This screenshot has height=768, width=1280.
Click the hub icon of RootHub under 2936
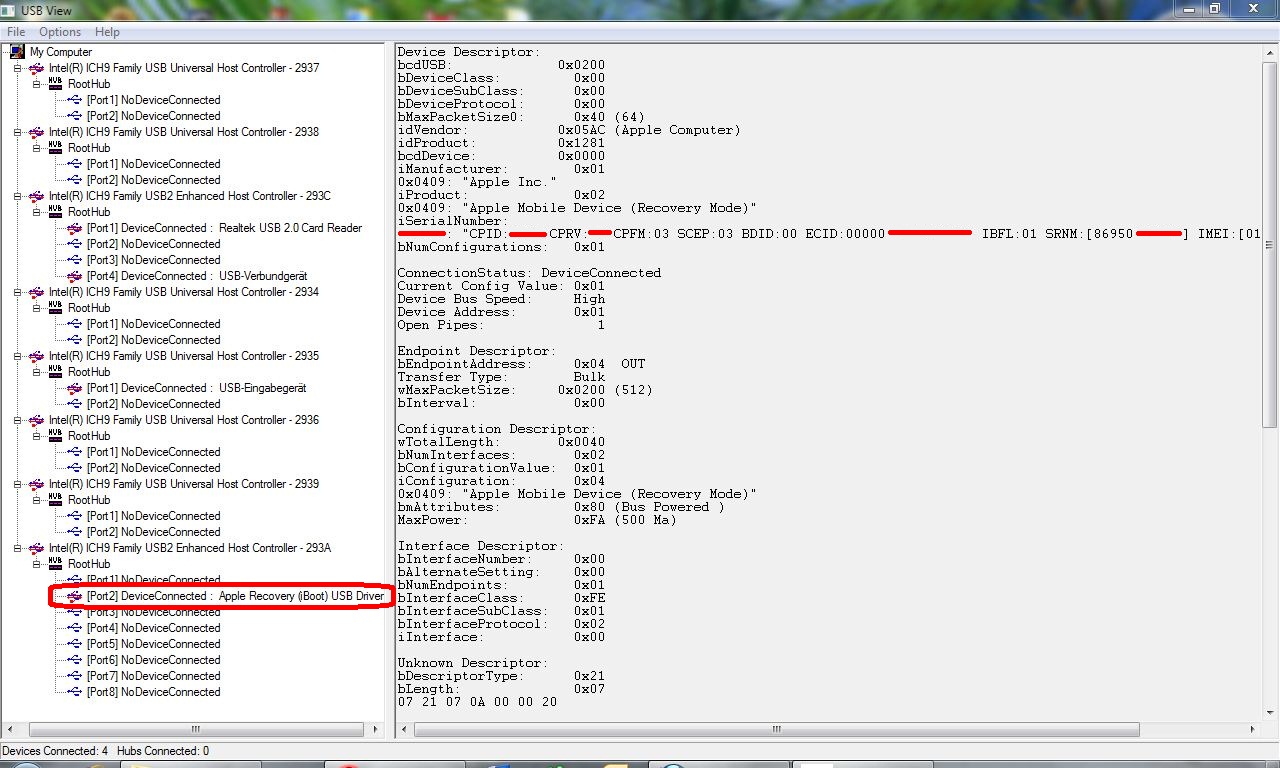click(x=56, y=436)
